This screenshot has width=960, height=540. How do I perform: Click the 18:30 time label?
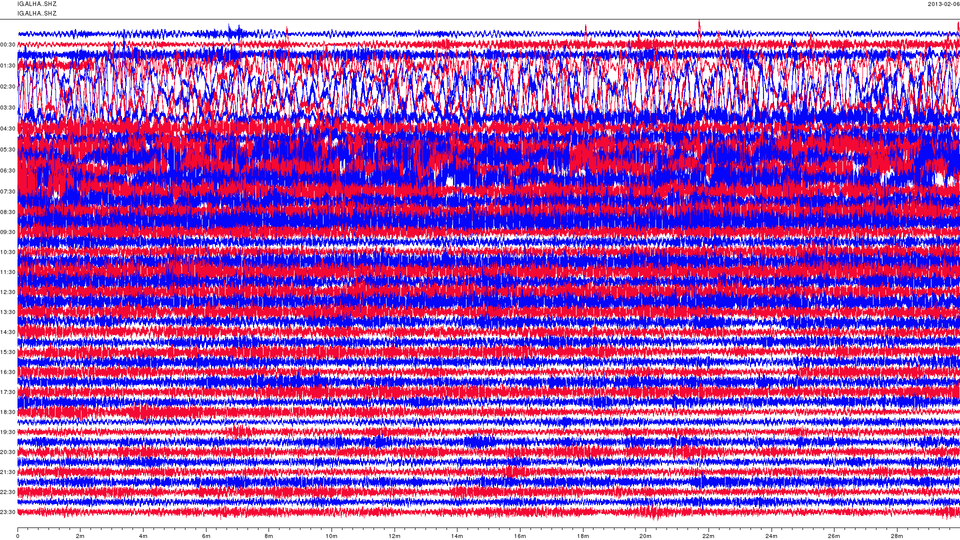8,413
